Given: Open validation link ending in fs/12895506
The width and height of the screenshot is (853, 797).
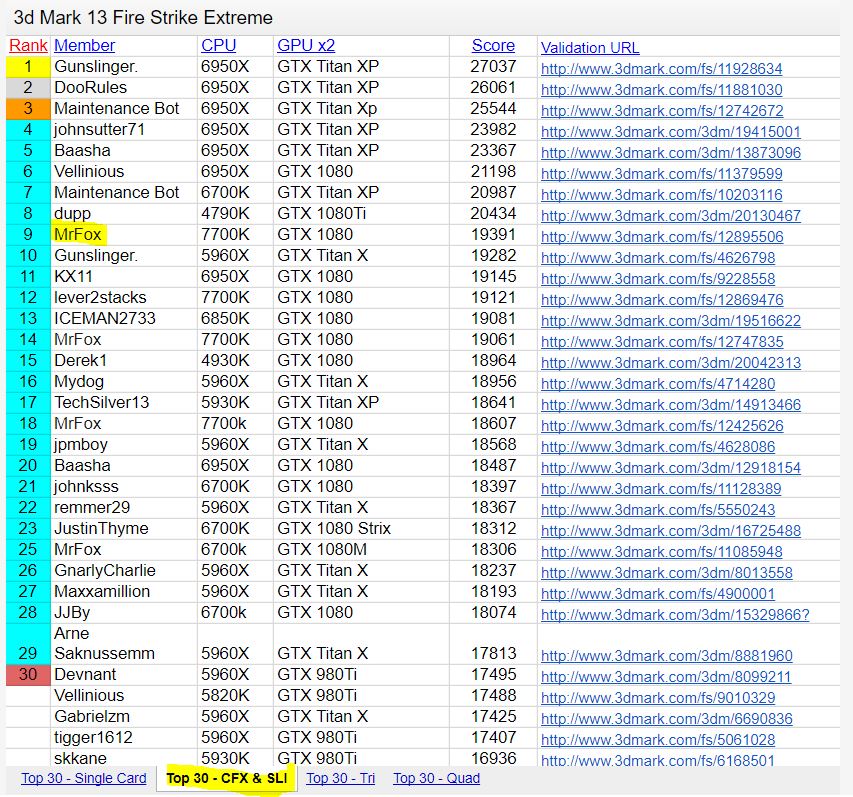Looking at the screenshot, I should [x=662, y=237].
